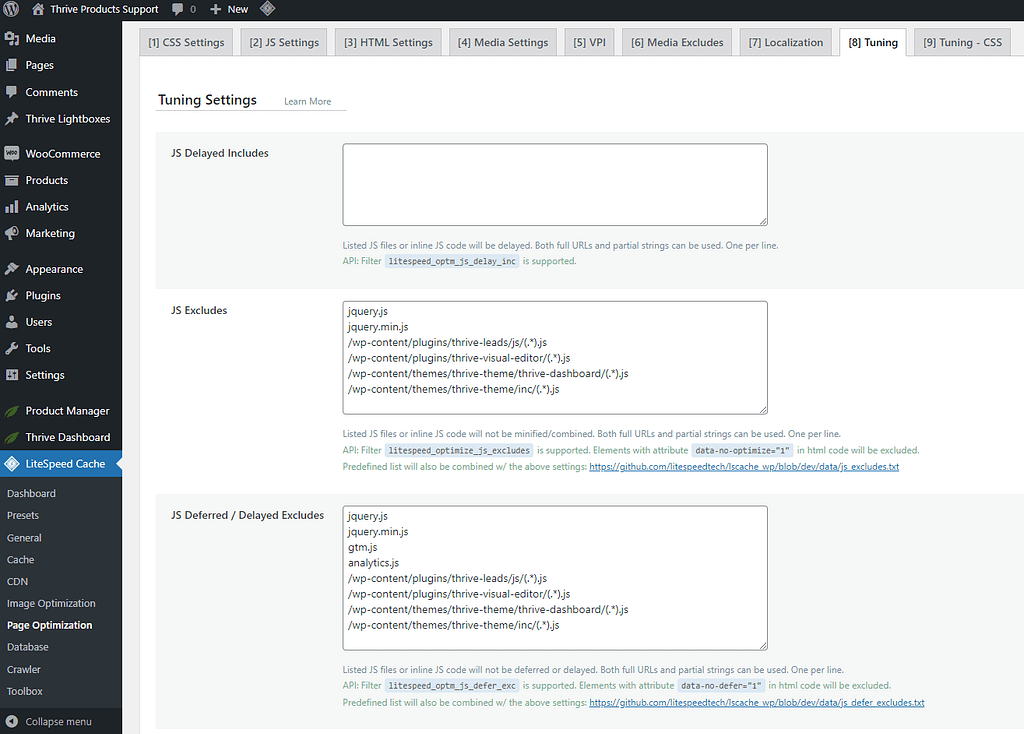
Task: Click the WordPress logo icon
Action: tap(11, 9)
